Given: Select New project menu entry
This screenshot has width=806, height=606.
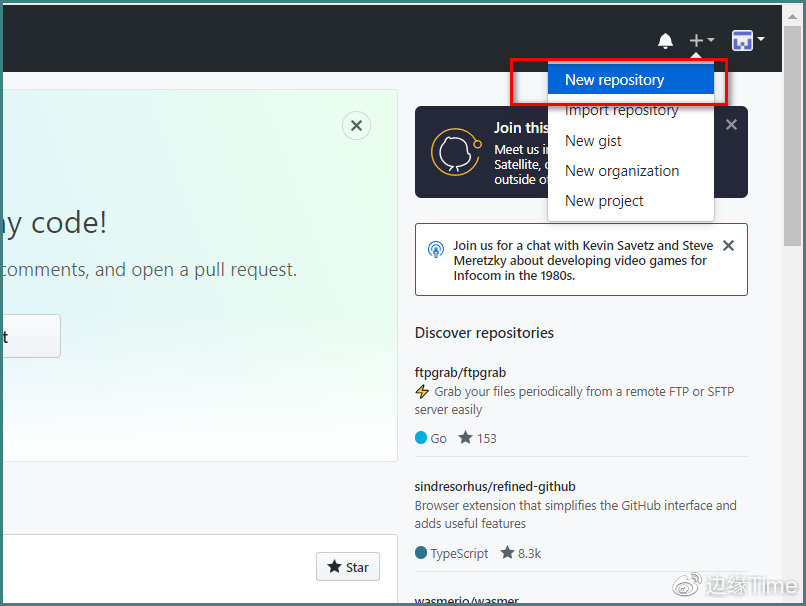Looking at the screenshot, I should (x=631, y=200).
